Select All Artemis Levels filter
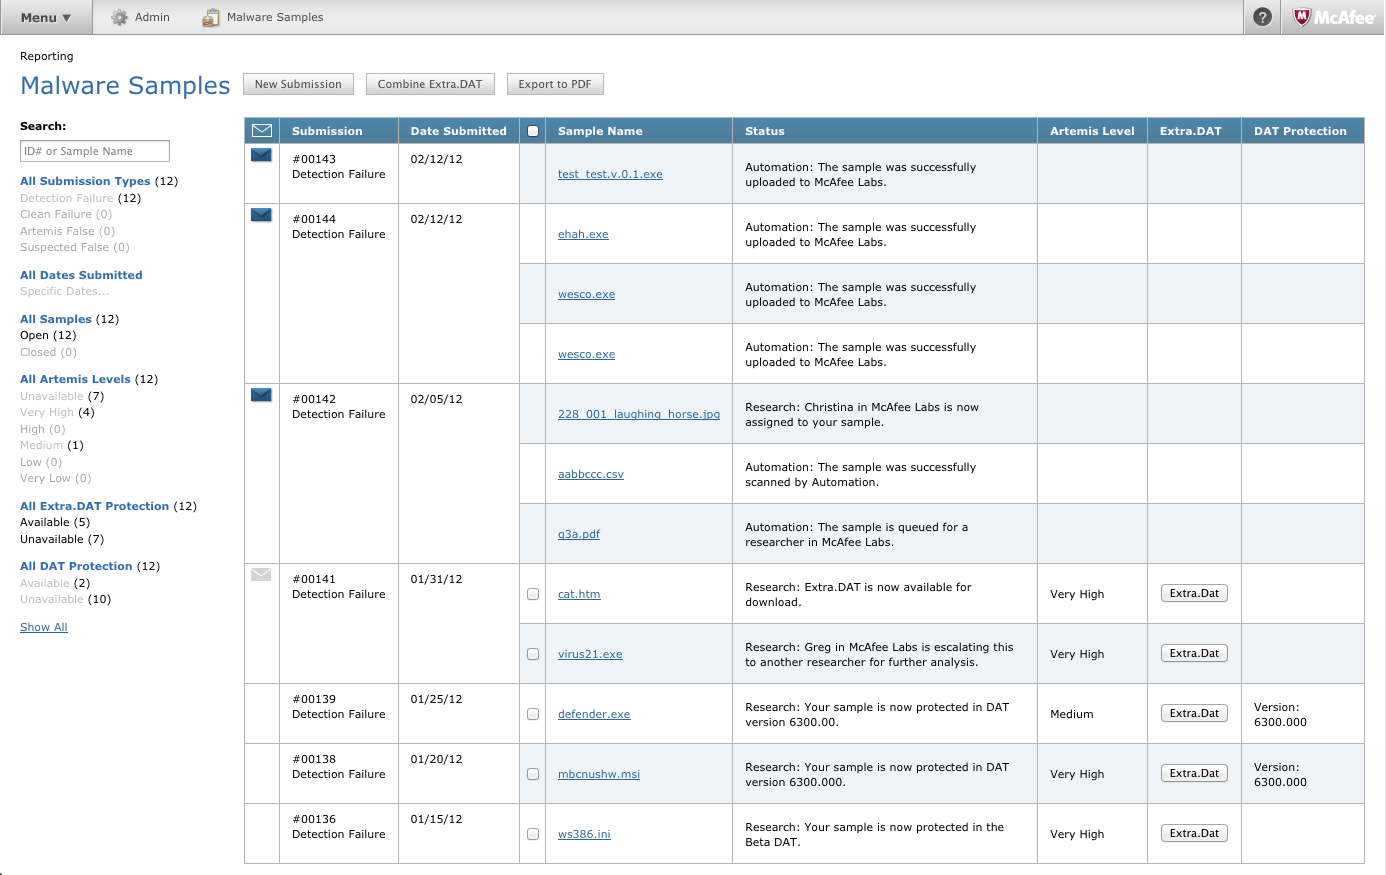Viewport: 1386px width, 875px height. pos(75,379)
